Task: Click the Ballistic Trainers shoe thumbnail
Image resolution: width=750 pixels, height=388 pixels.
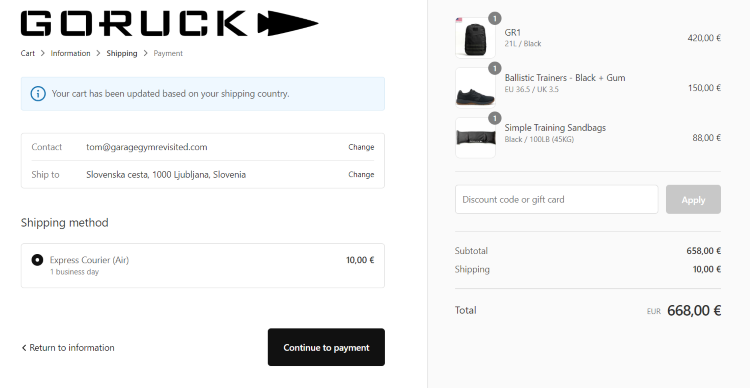Action: pyautogui.click(x=475, y=88)
